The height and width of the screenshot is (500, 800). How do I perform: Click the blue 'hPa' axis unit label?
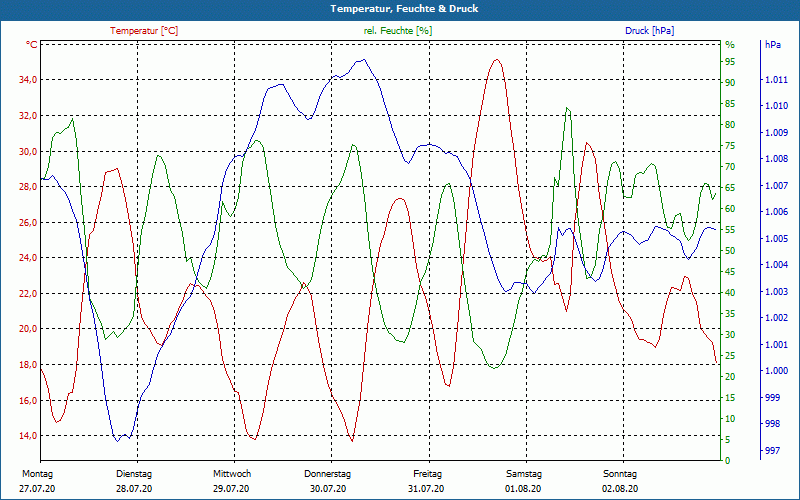(x=773, y=45)
